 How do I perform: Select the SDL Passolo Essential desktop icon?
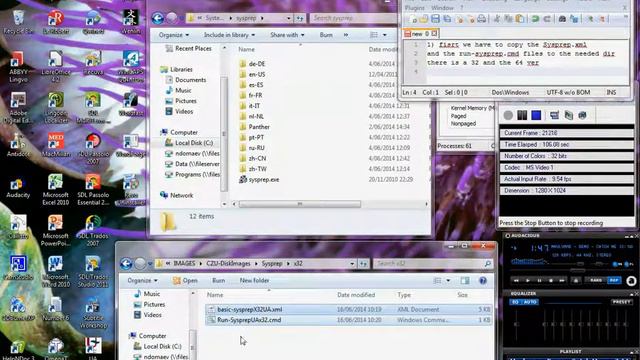point(93,190)
